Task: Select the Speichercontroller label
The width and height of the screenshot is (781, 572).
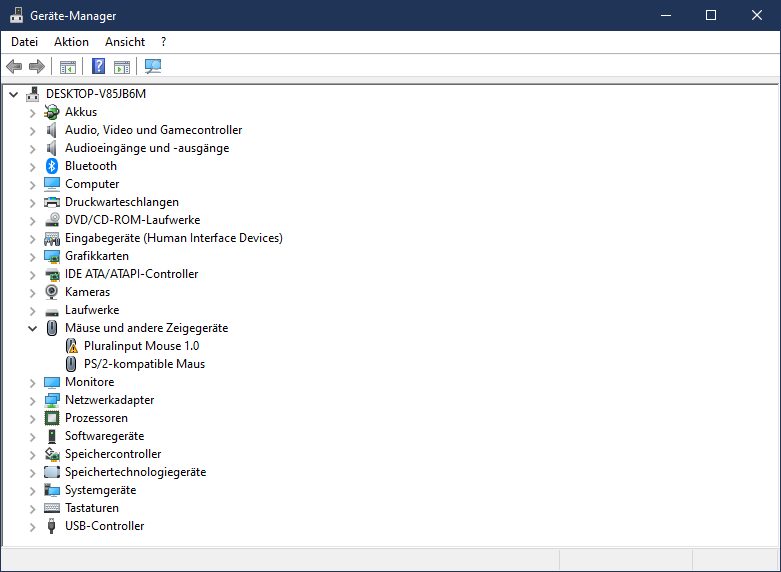Action: [x=113, y=454]
